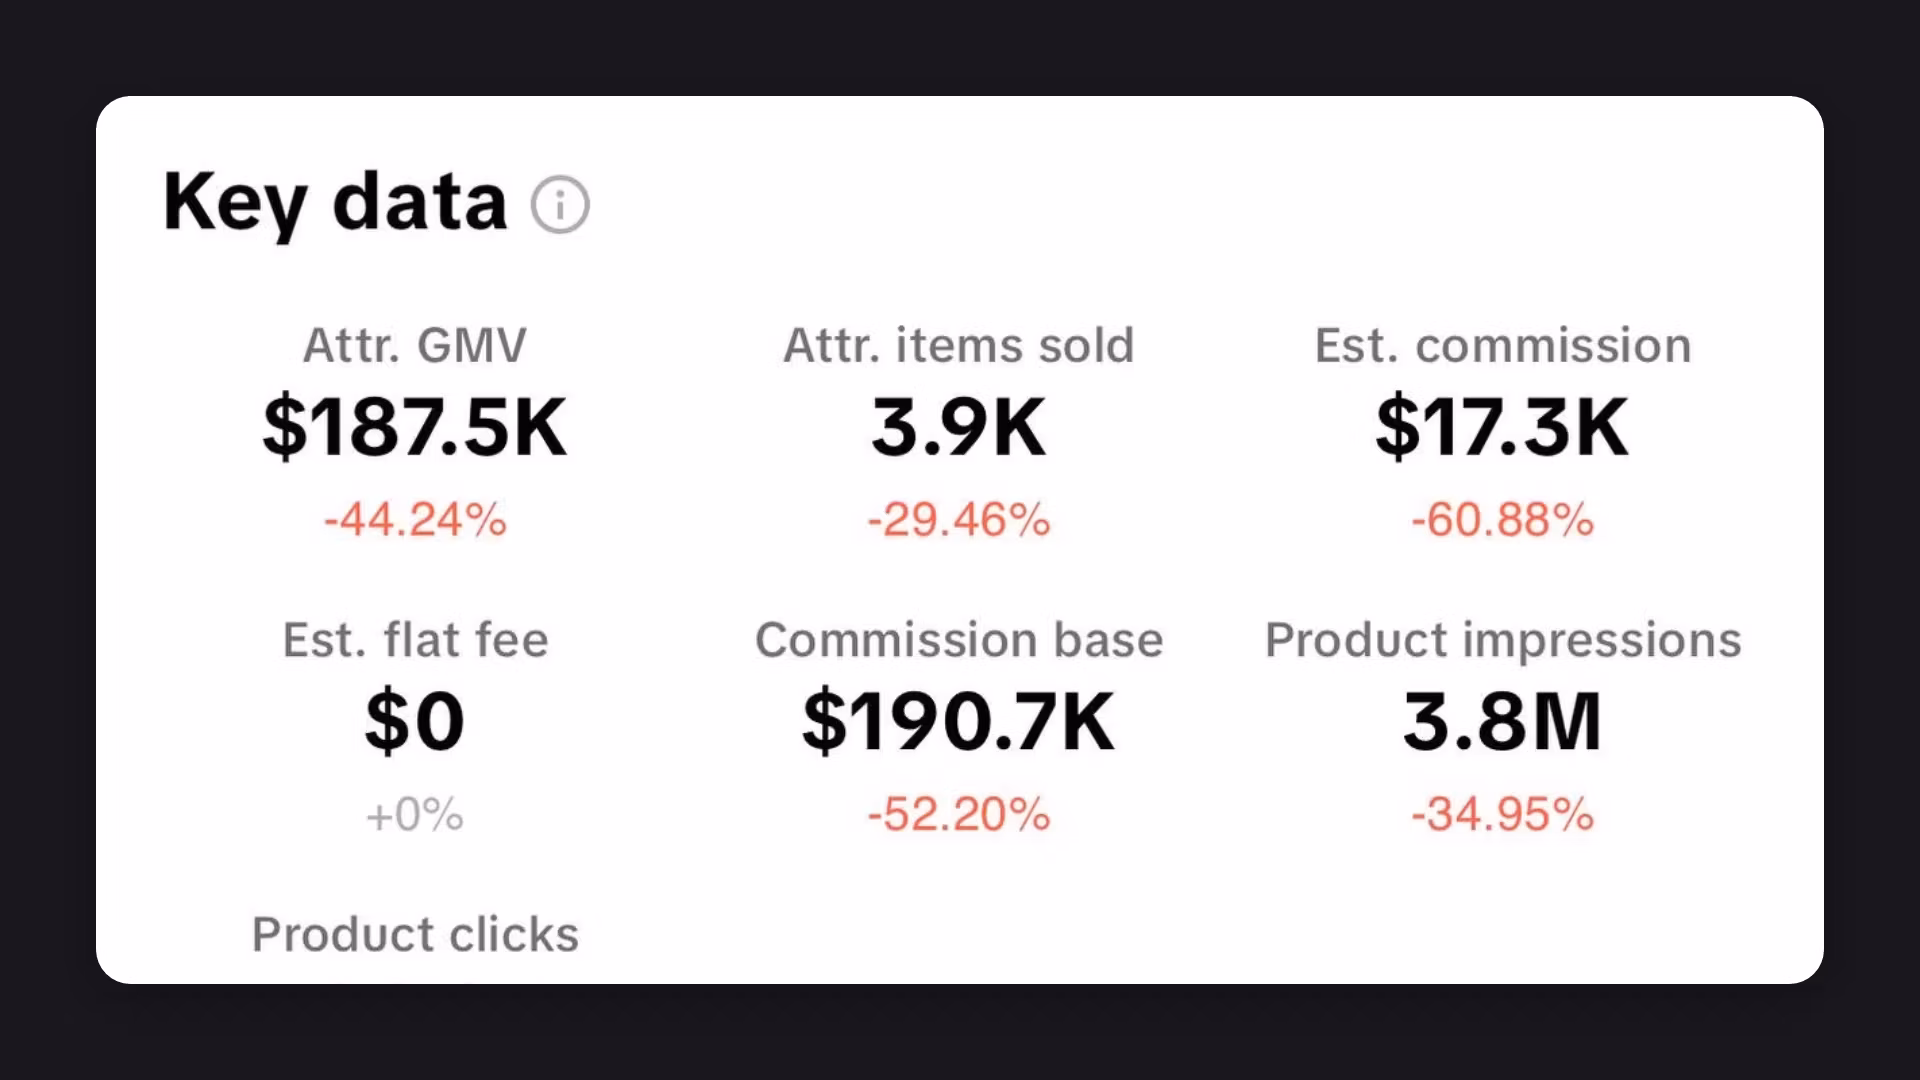Open the Attr. items sold label
The image size is (1920, 1080).
tap(959, 346)
